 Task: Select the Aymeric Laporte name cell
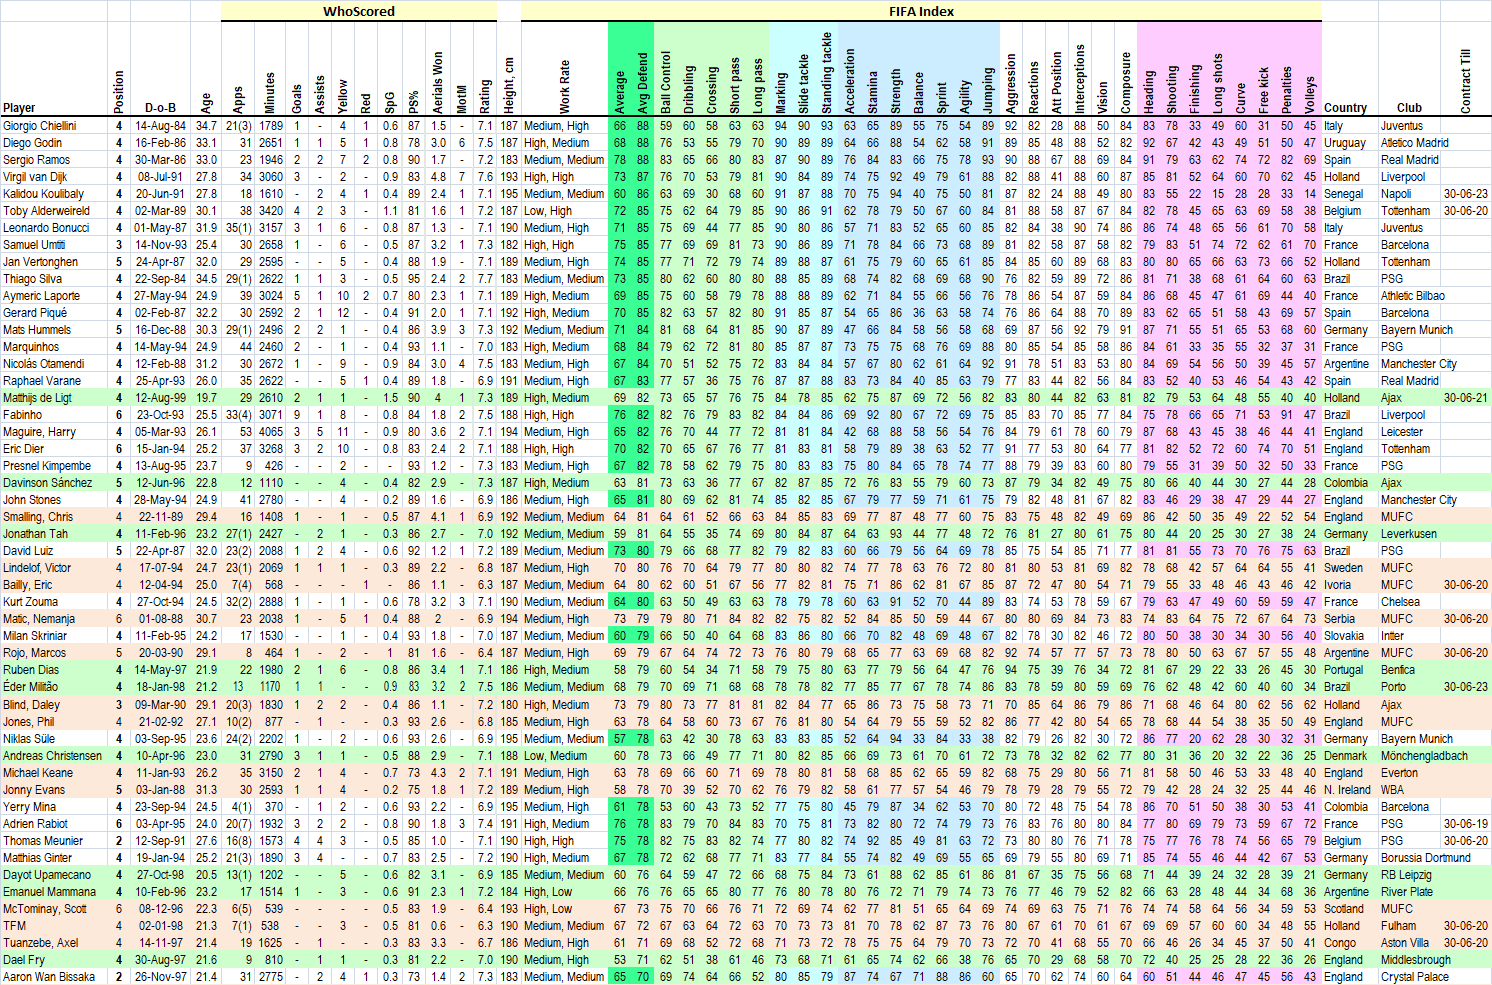pos(54,296)
